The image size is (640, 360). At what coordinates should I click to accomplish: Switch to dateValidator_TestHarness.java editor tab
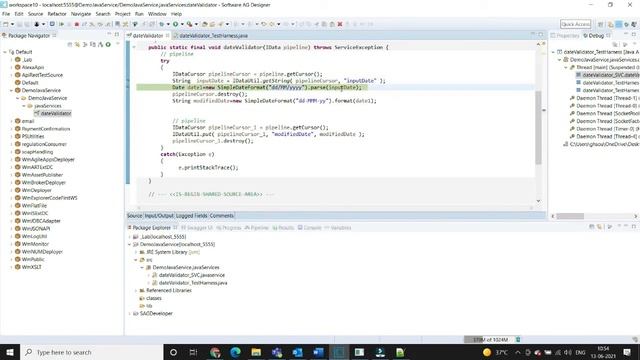pos(211,36)
